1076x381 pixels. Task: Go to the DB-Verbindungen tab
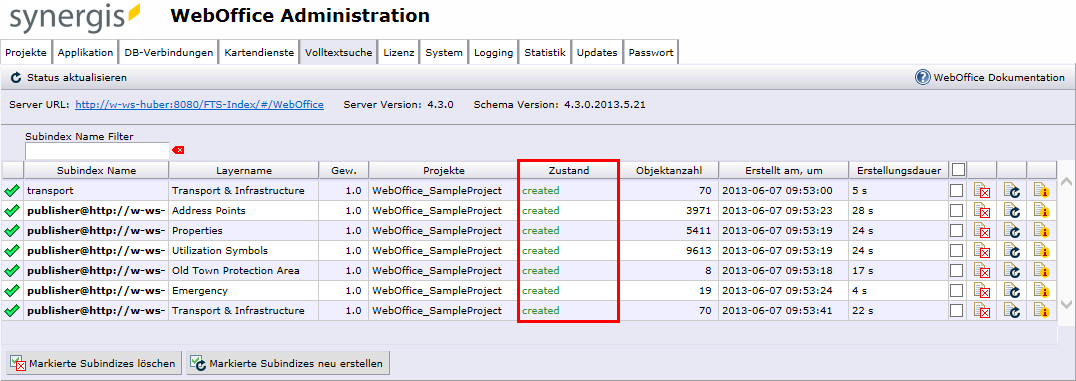click(x=169, y=53)
